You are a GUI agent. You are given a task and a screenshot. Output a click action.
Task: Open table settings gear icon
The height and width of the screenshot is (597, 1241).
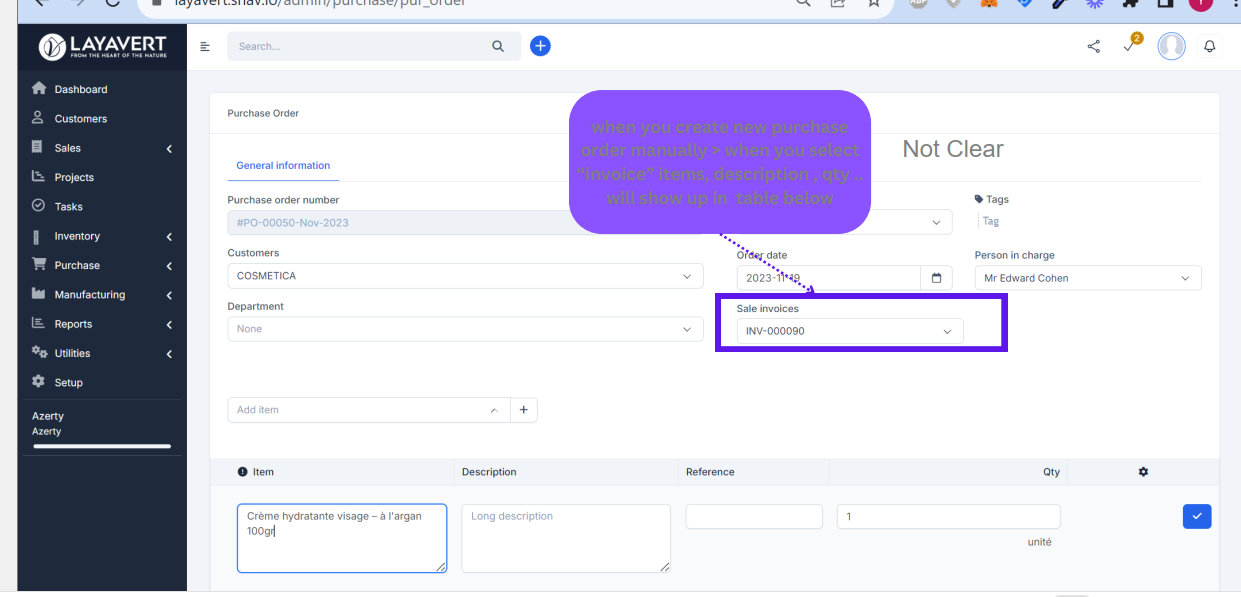point(1143,472)
